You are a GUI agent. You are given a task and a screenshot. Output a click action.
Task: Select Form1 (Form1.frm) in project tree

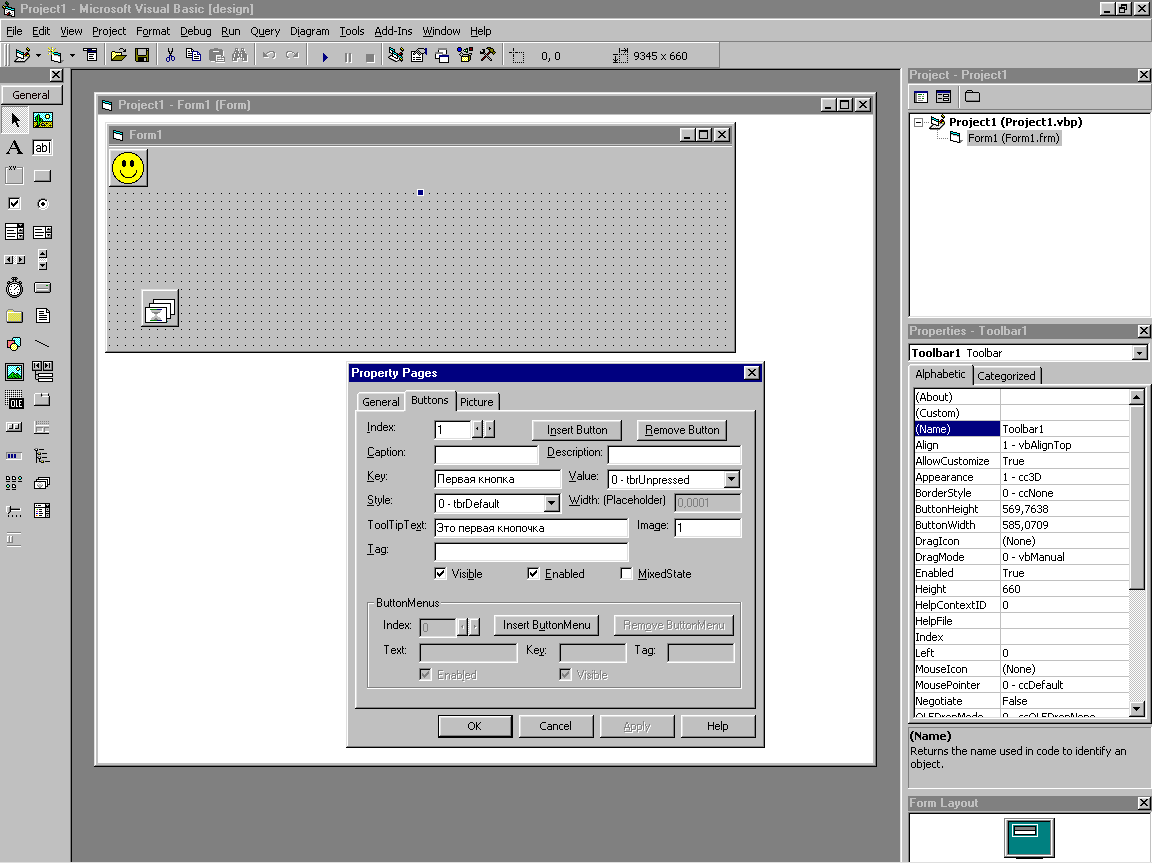(1013, 138)
